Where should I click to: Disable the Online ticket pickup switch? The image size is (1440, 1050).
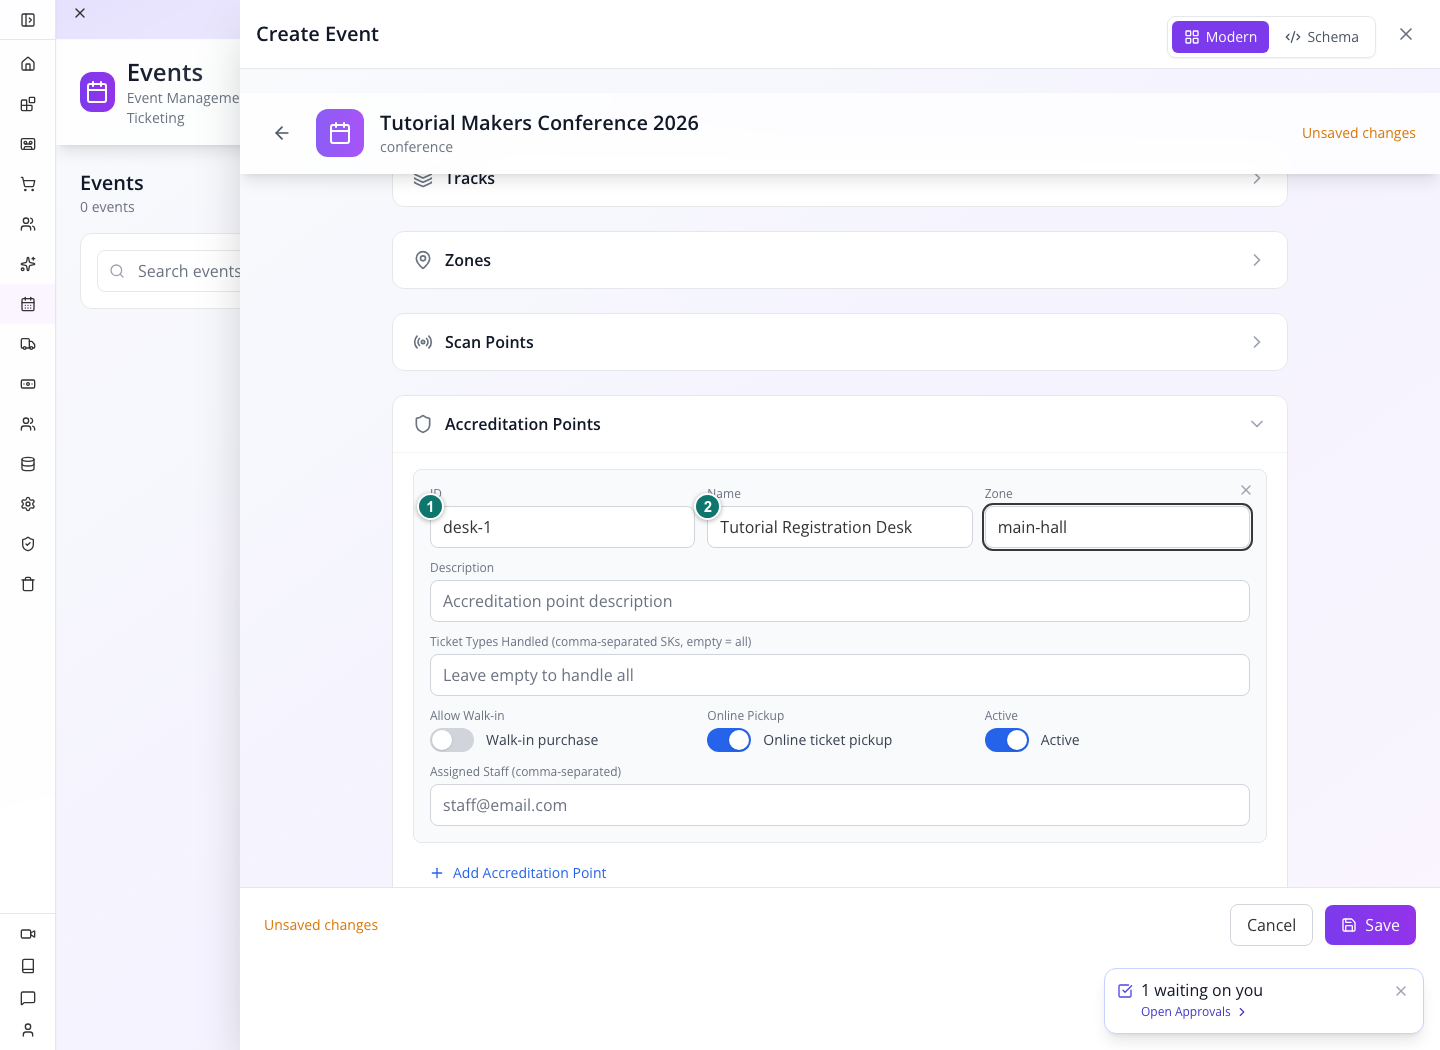pos(729,740)
